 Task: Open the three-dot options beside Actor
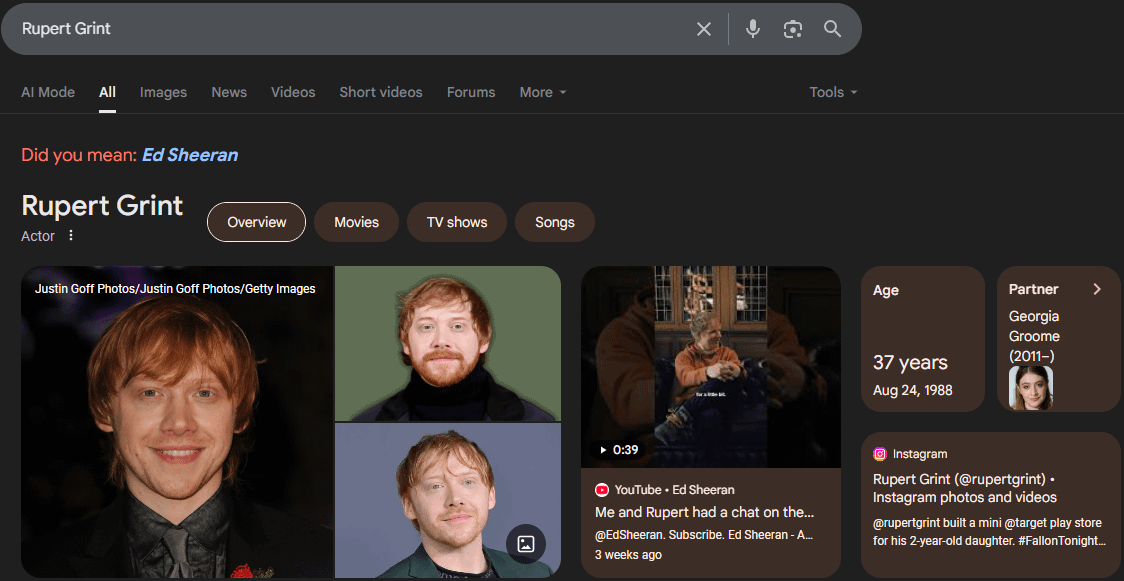pos(70,236)
